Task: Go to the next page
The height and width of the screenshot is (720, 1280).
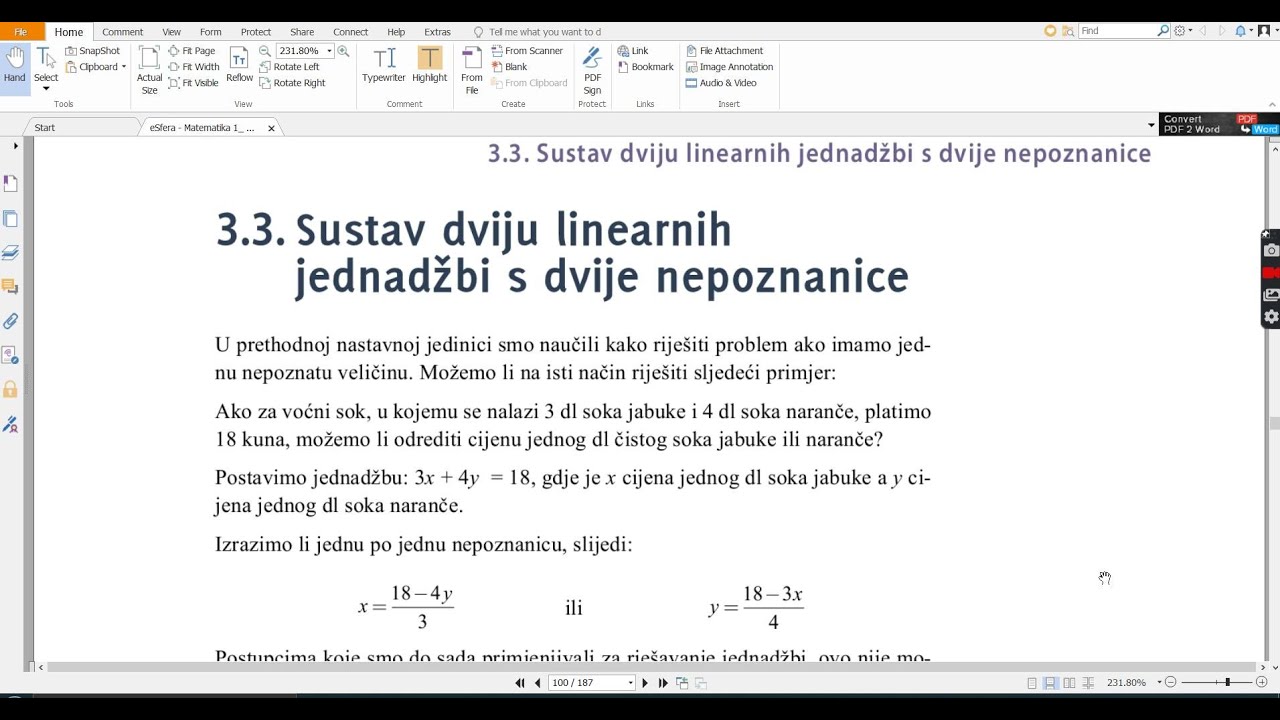Action: tap(645, 683)
